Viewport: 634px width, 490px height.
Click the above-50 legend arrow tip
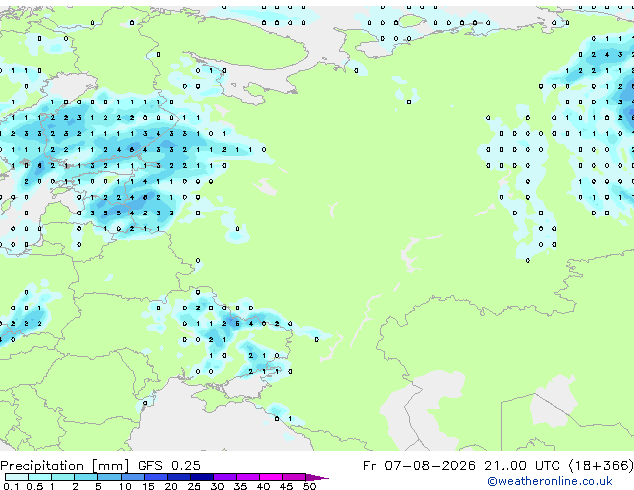click(x=317, y=478)
